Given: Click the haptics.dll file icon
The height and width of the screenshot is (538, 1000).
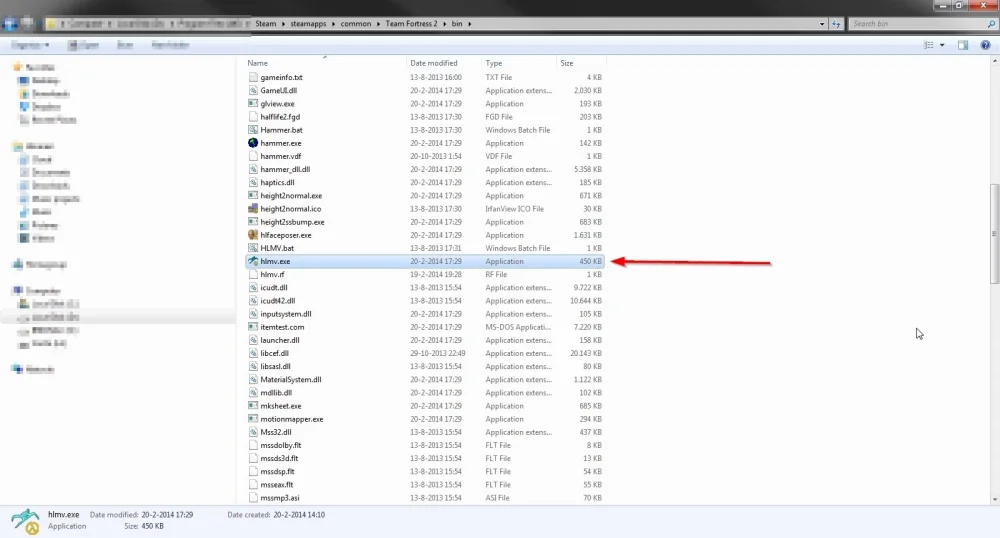Looking at the screenshot, I should point(253,182).
